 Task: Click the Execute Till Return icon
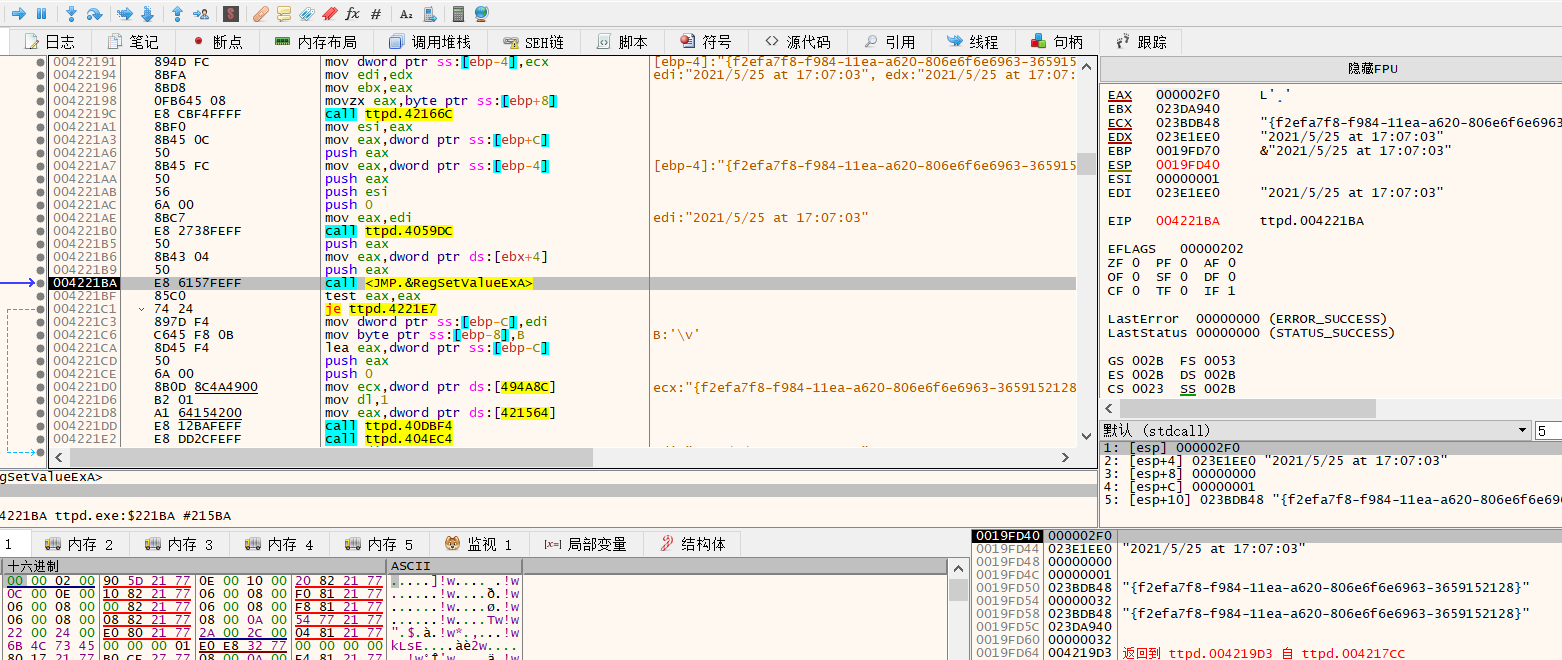click(x=178, y=14)
